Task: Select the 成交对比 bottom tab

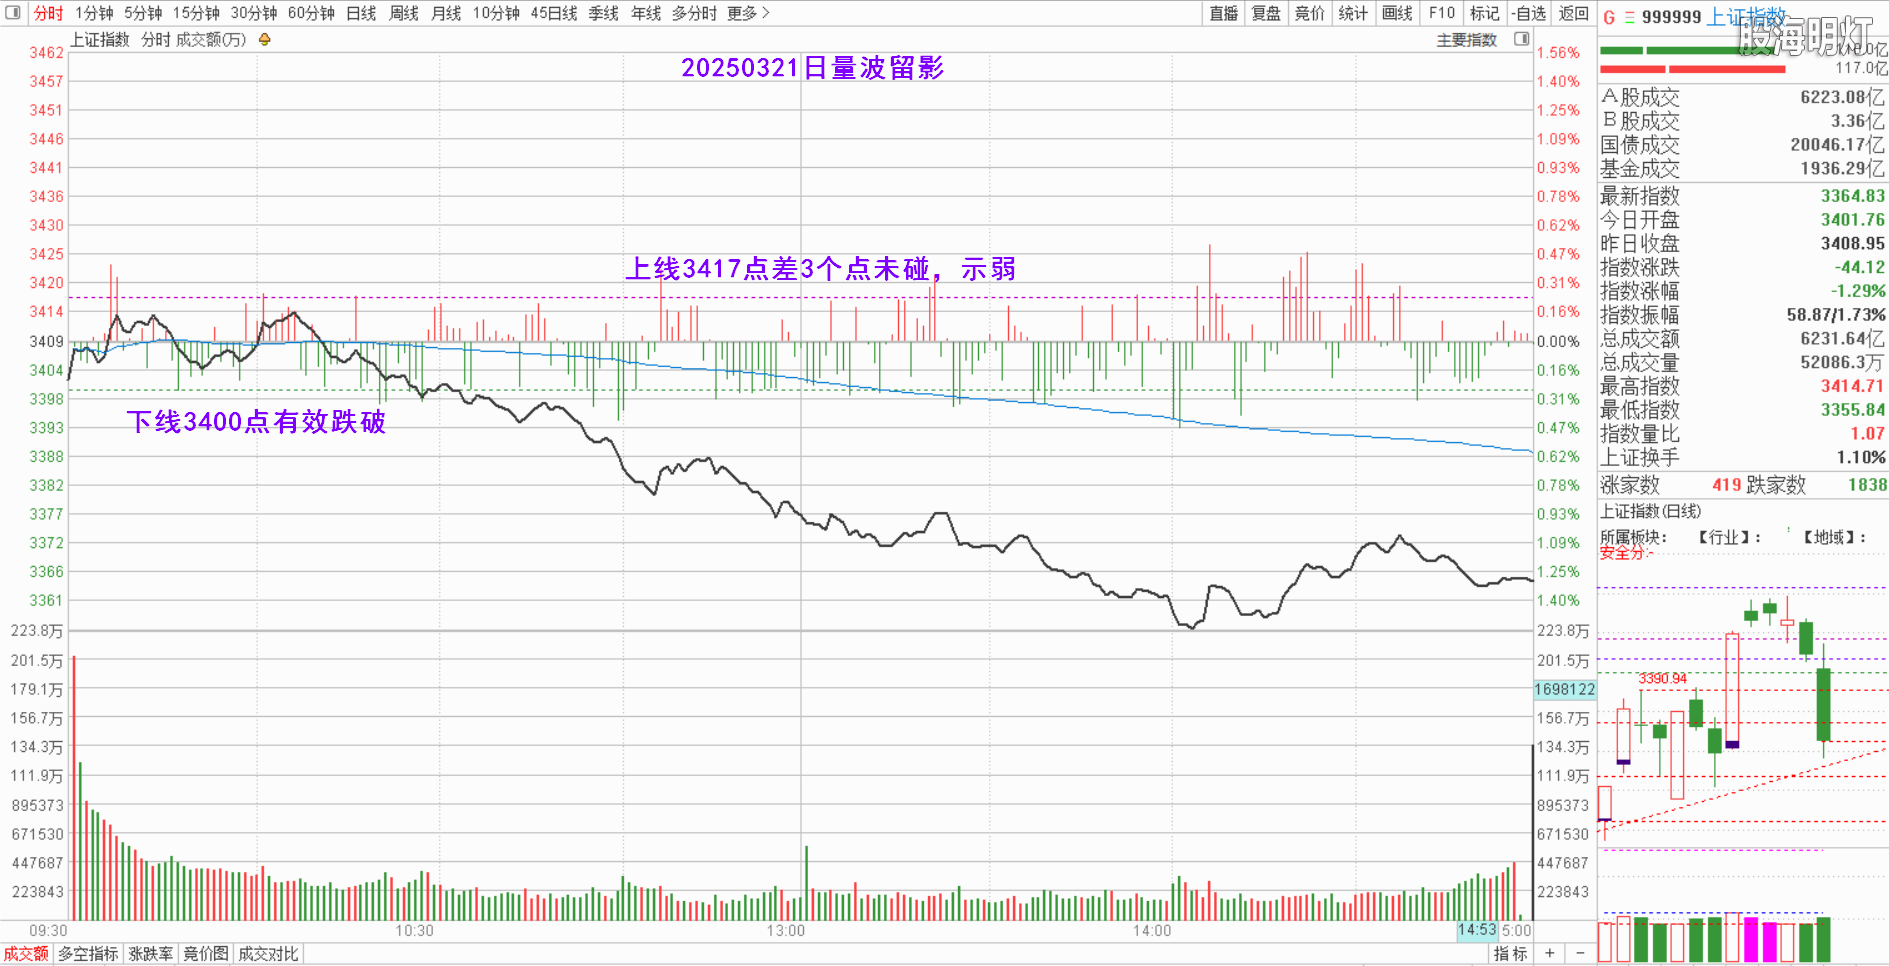Action: (x=268, y=954)
